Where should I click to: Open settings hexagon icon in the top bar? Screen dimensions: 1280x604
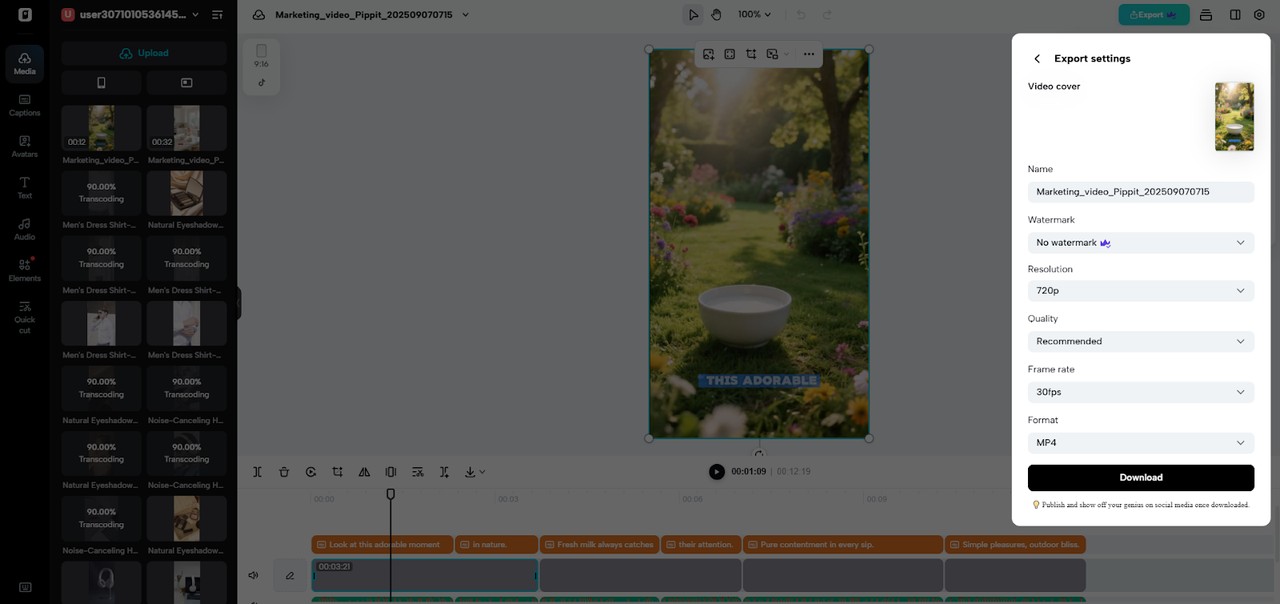pyautogui.click(x=1259, y=15)
